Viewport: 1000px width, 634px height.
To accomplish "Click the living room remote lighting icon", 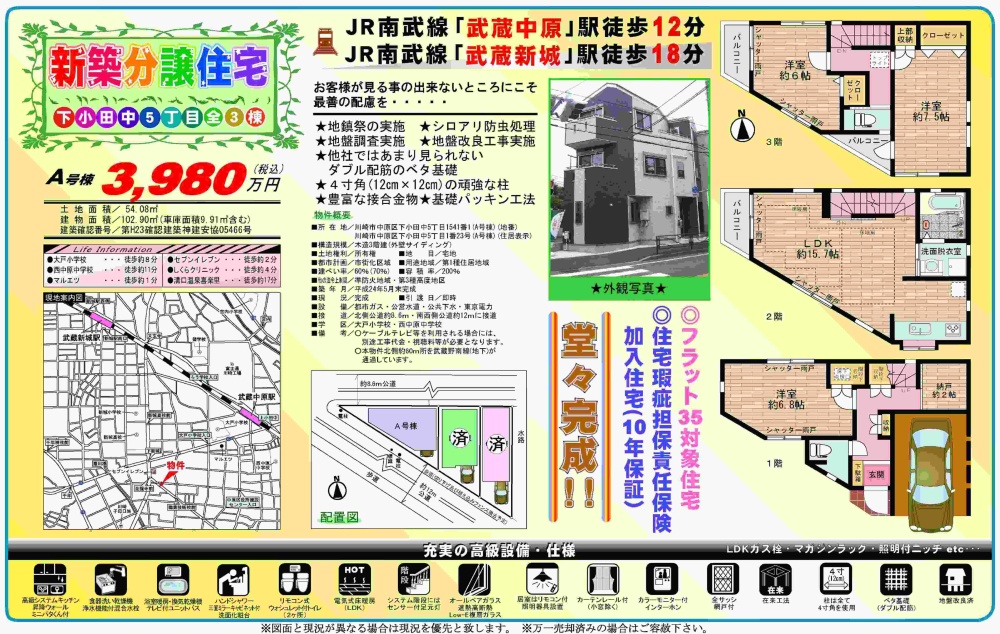I will [x=543, y=579].
